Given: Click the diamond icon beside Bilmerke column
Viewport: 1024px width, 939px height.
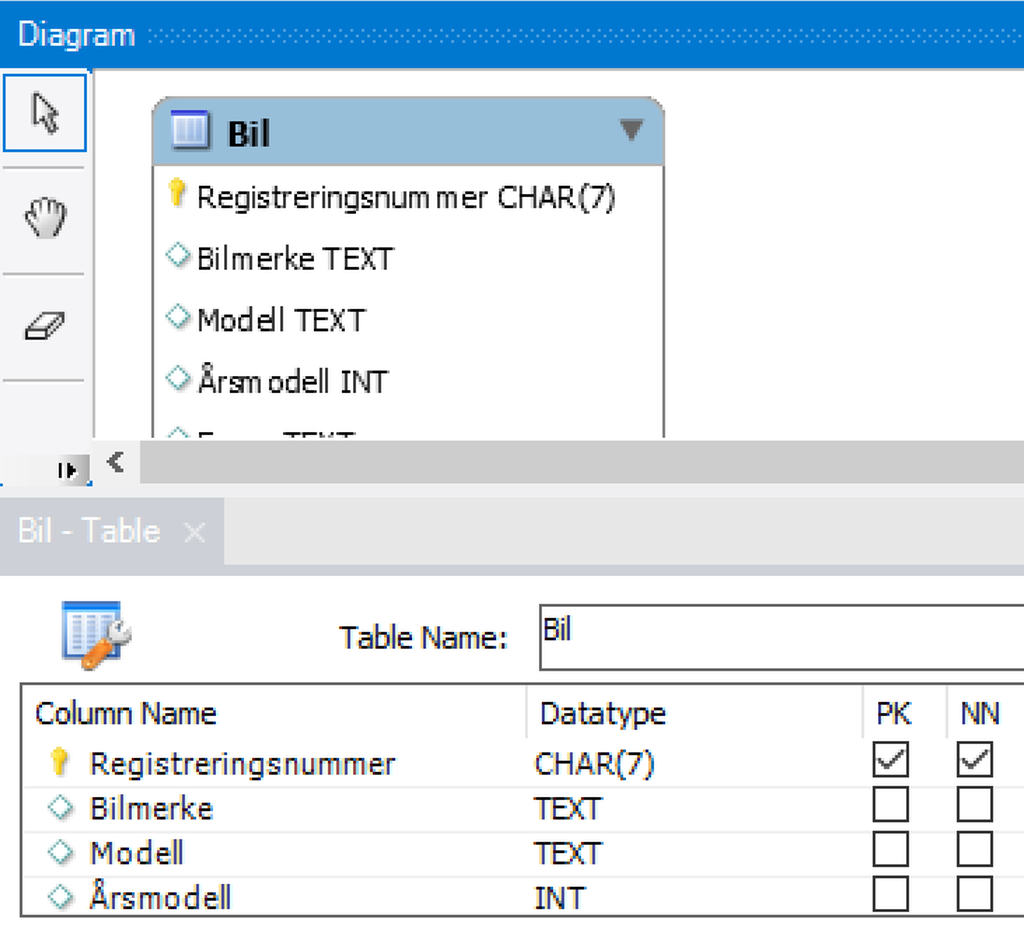Looking at the screenshot, I should point(177,256).
